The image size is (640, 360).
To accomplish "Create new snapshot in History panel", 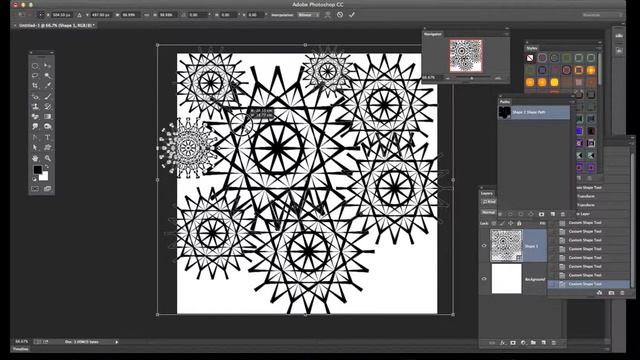I will 611,293.
